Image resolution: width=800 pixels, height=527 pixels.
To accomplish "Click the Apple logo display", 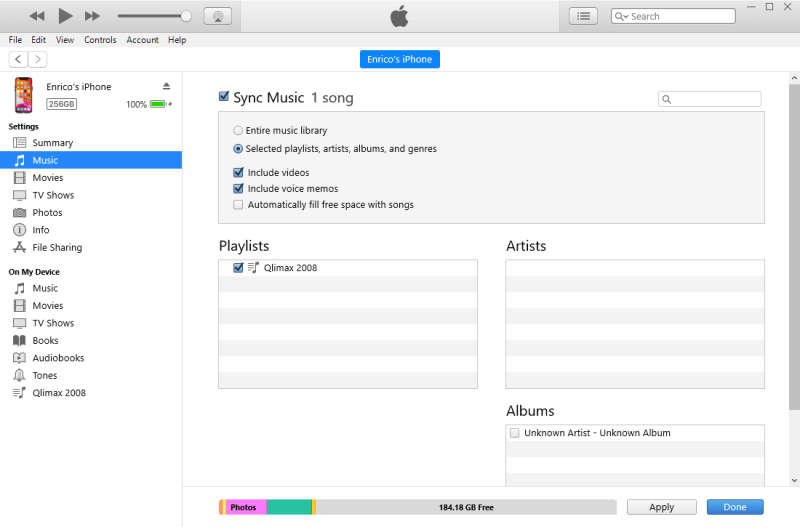I will click(x=399, y=16).
